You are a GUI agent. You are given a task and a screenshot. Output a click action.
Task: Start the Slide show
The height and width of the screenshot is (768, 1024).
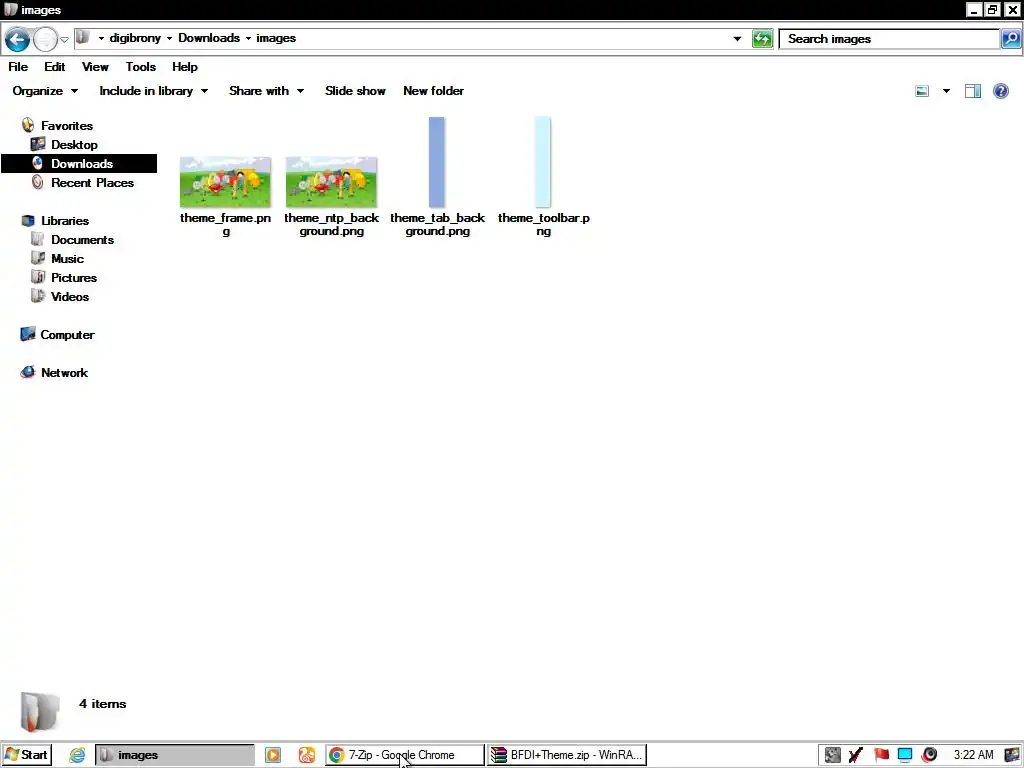[x=355, y=91]
